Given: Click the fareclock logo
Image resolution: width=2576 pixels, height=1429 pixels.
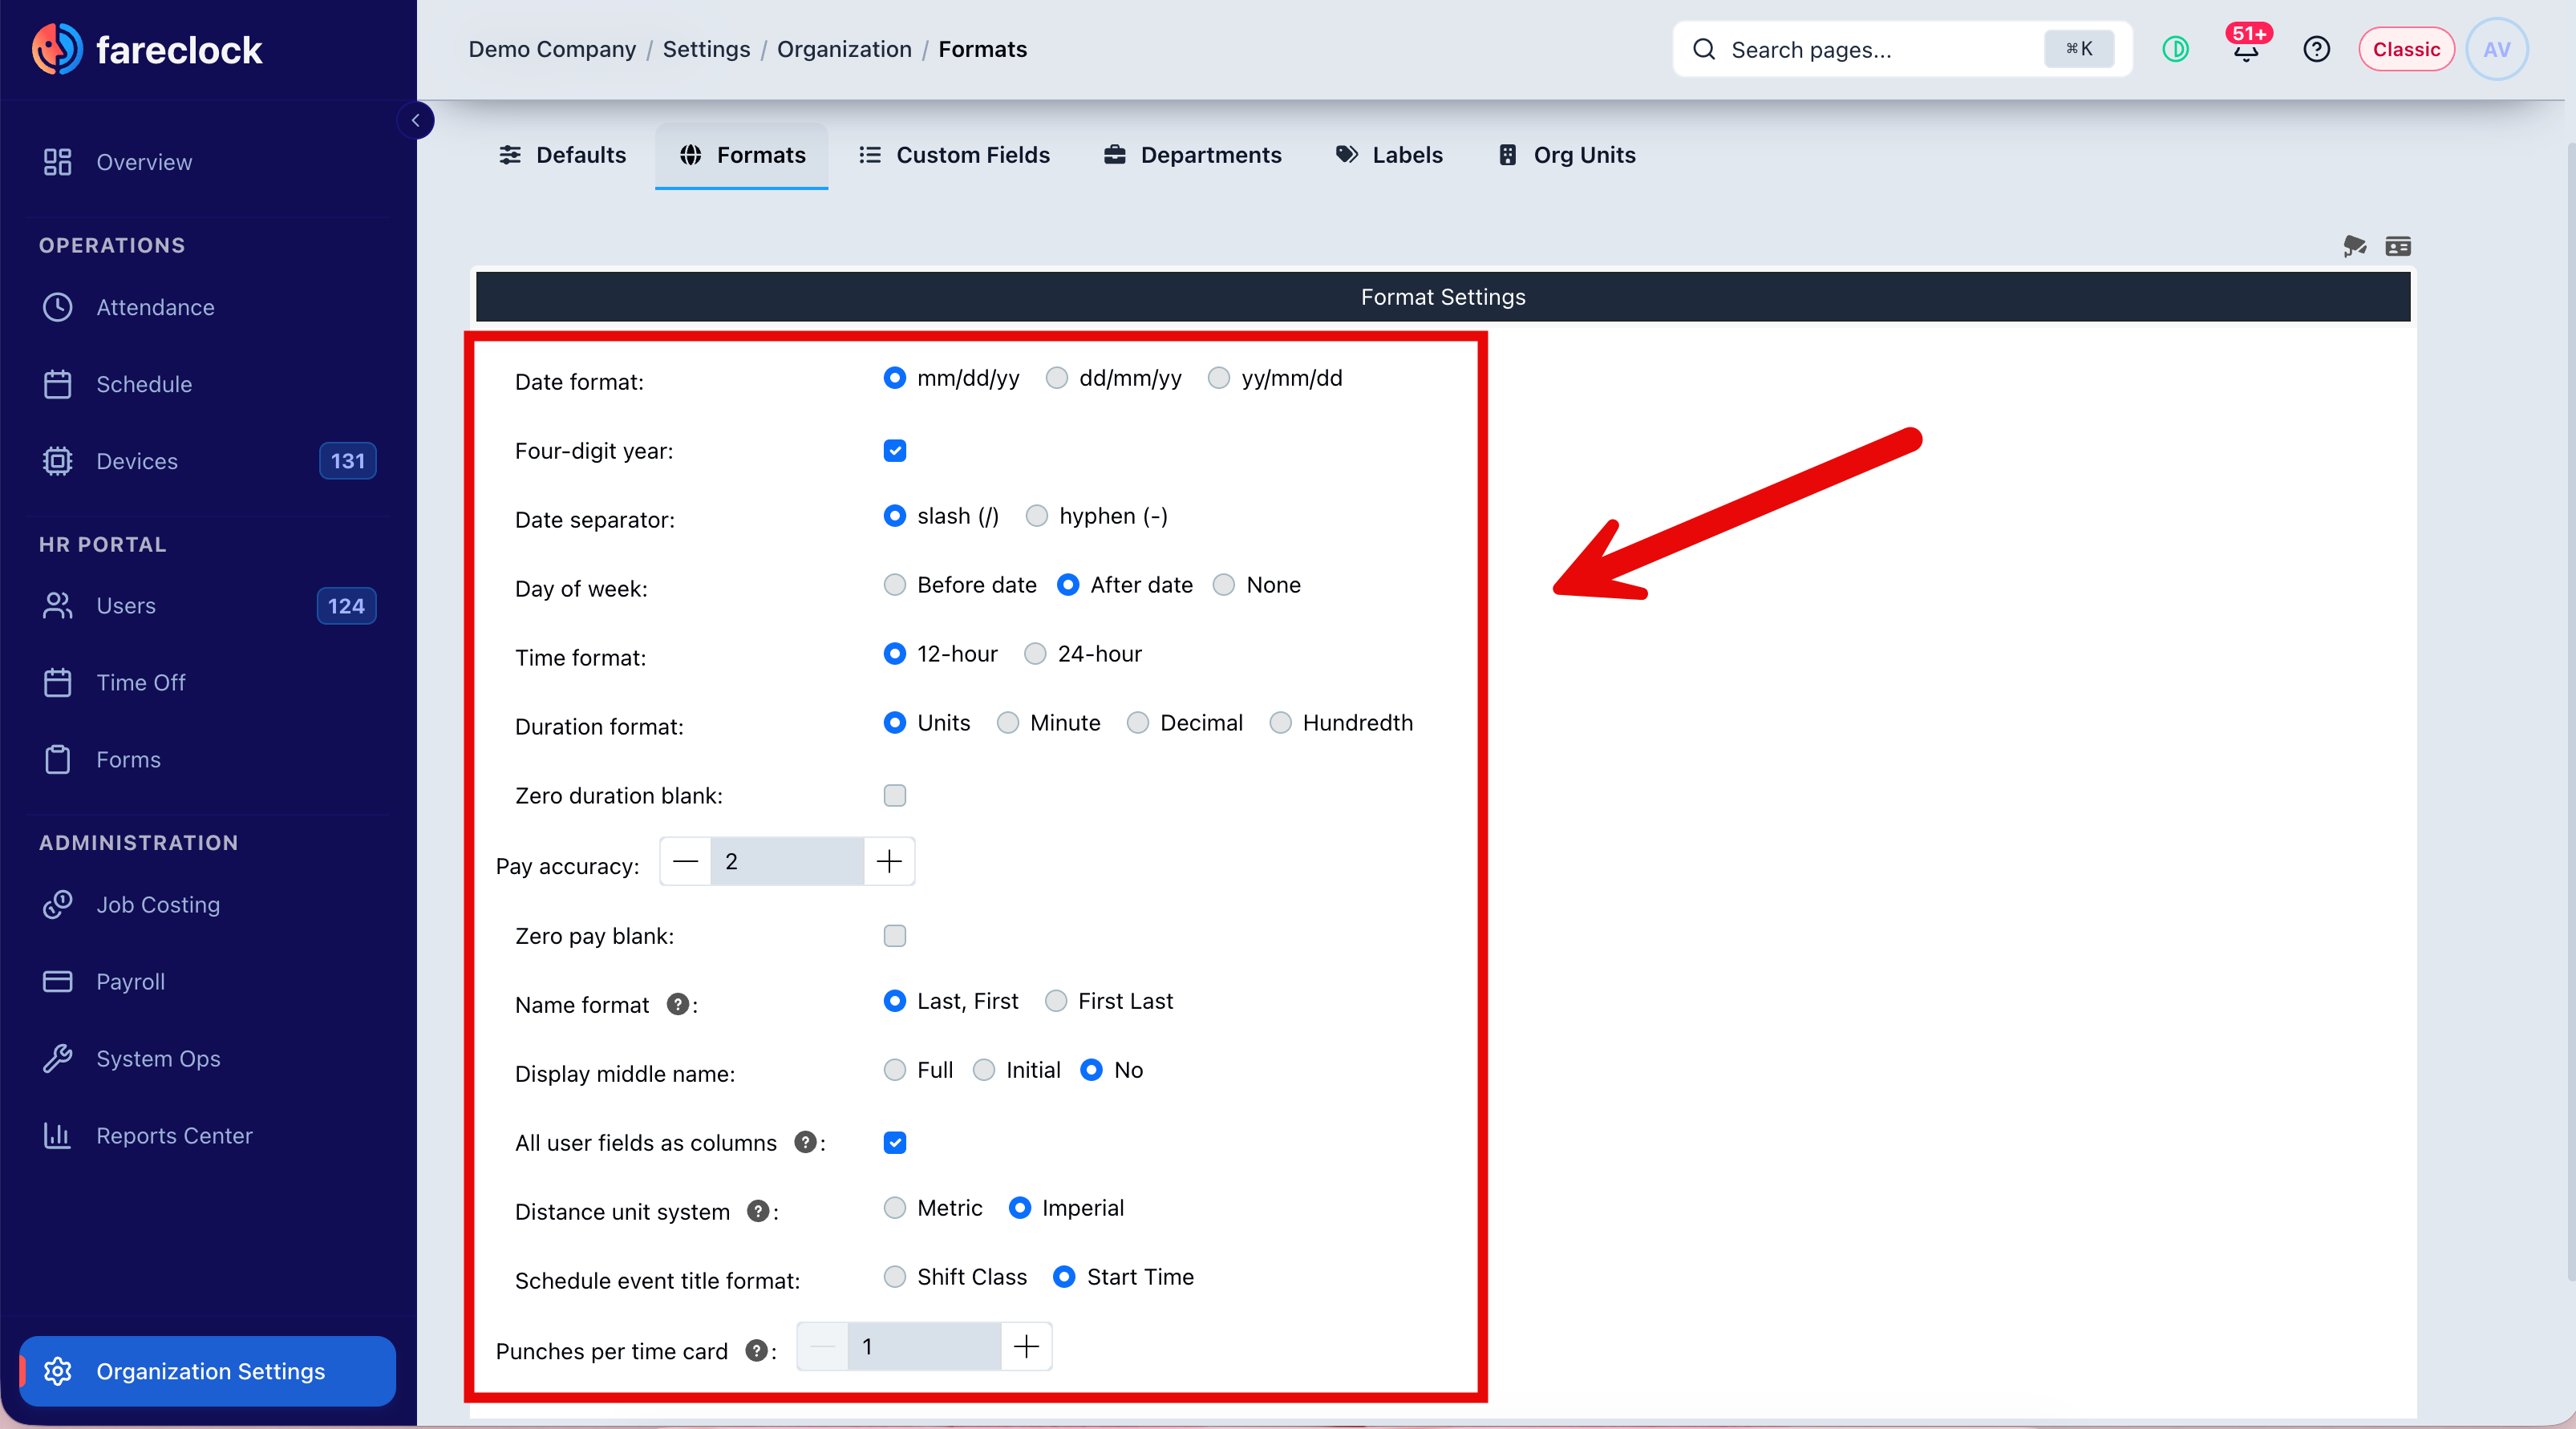Looking at the screenshot, I should point(146,49).
